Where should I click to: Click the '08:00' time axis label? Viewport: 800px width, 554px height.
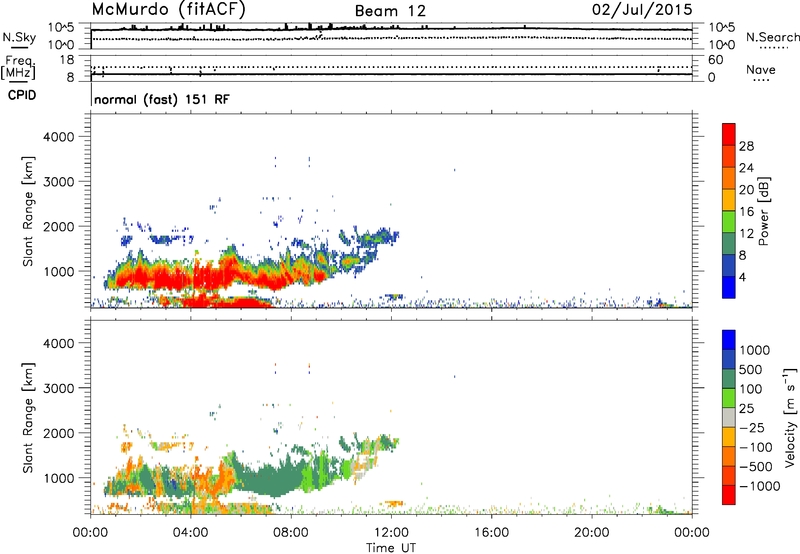point(291,532)
